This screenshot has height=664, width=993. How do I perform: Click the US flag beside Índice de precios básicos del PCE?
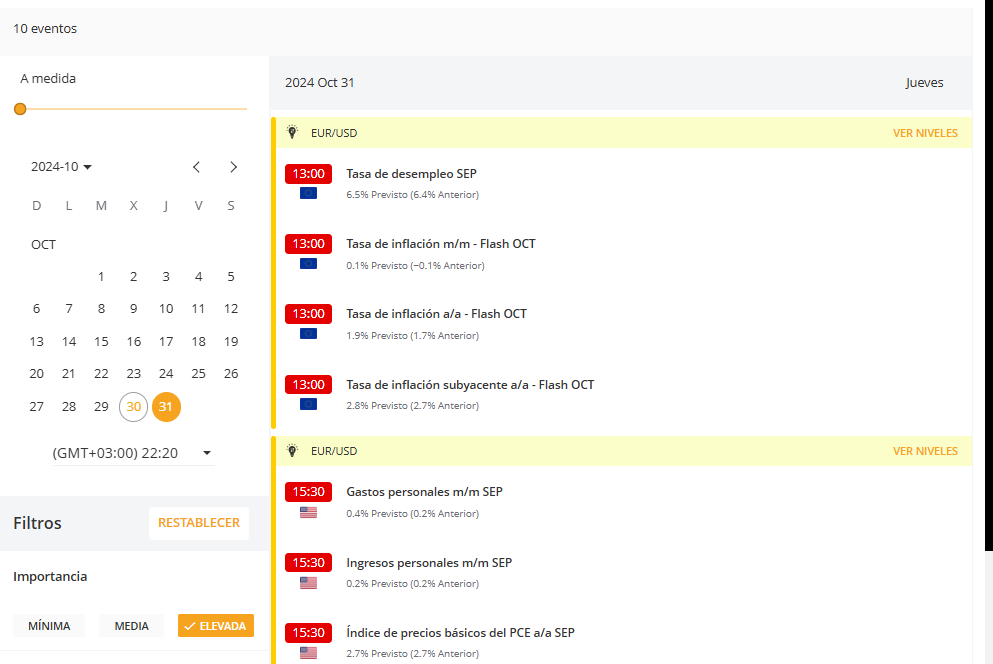tap(310, 653)
